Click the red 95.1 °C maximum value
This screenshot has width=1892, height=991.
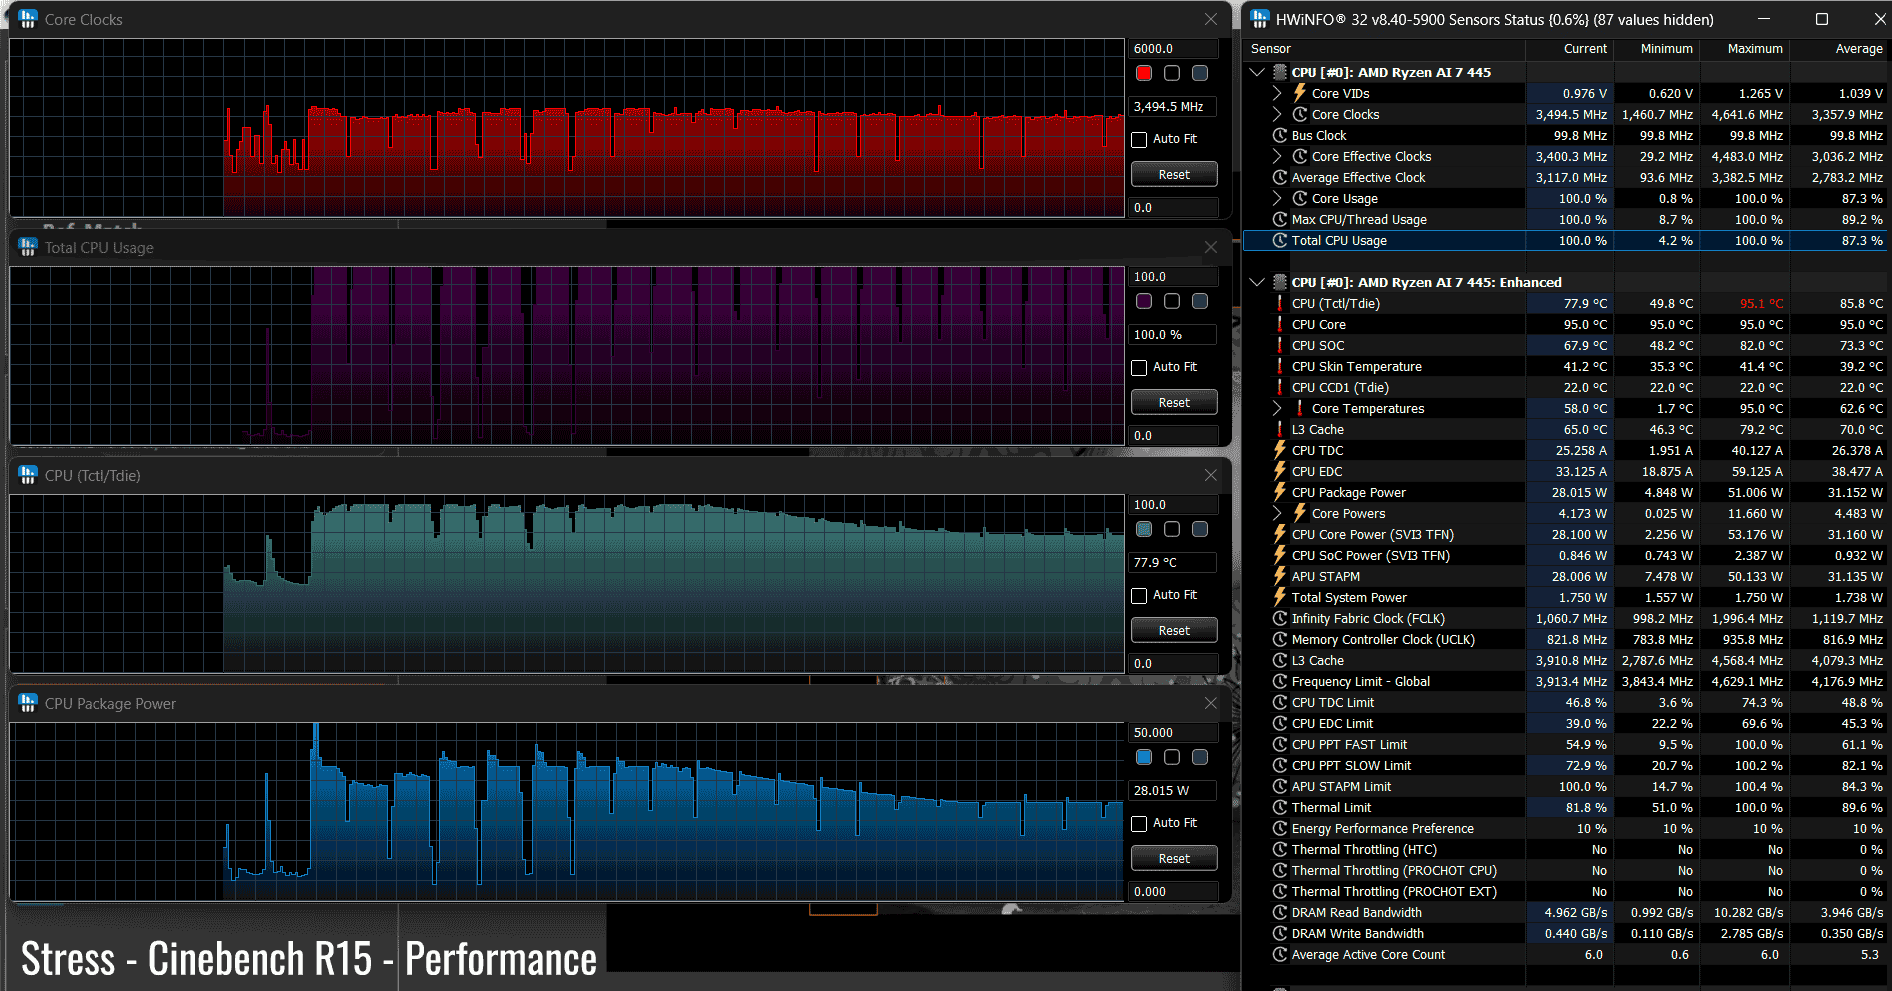[x=1761, y=303]
